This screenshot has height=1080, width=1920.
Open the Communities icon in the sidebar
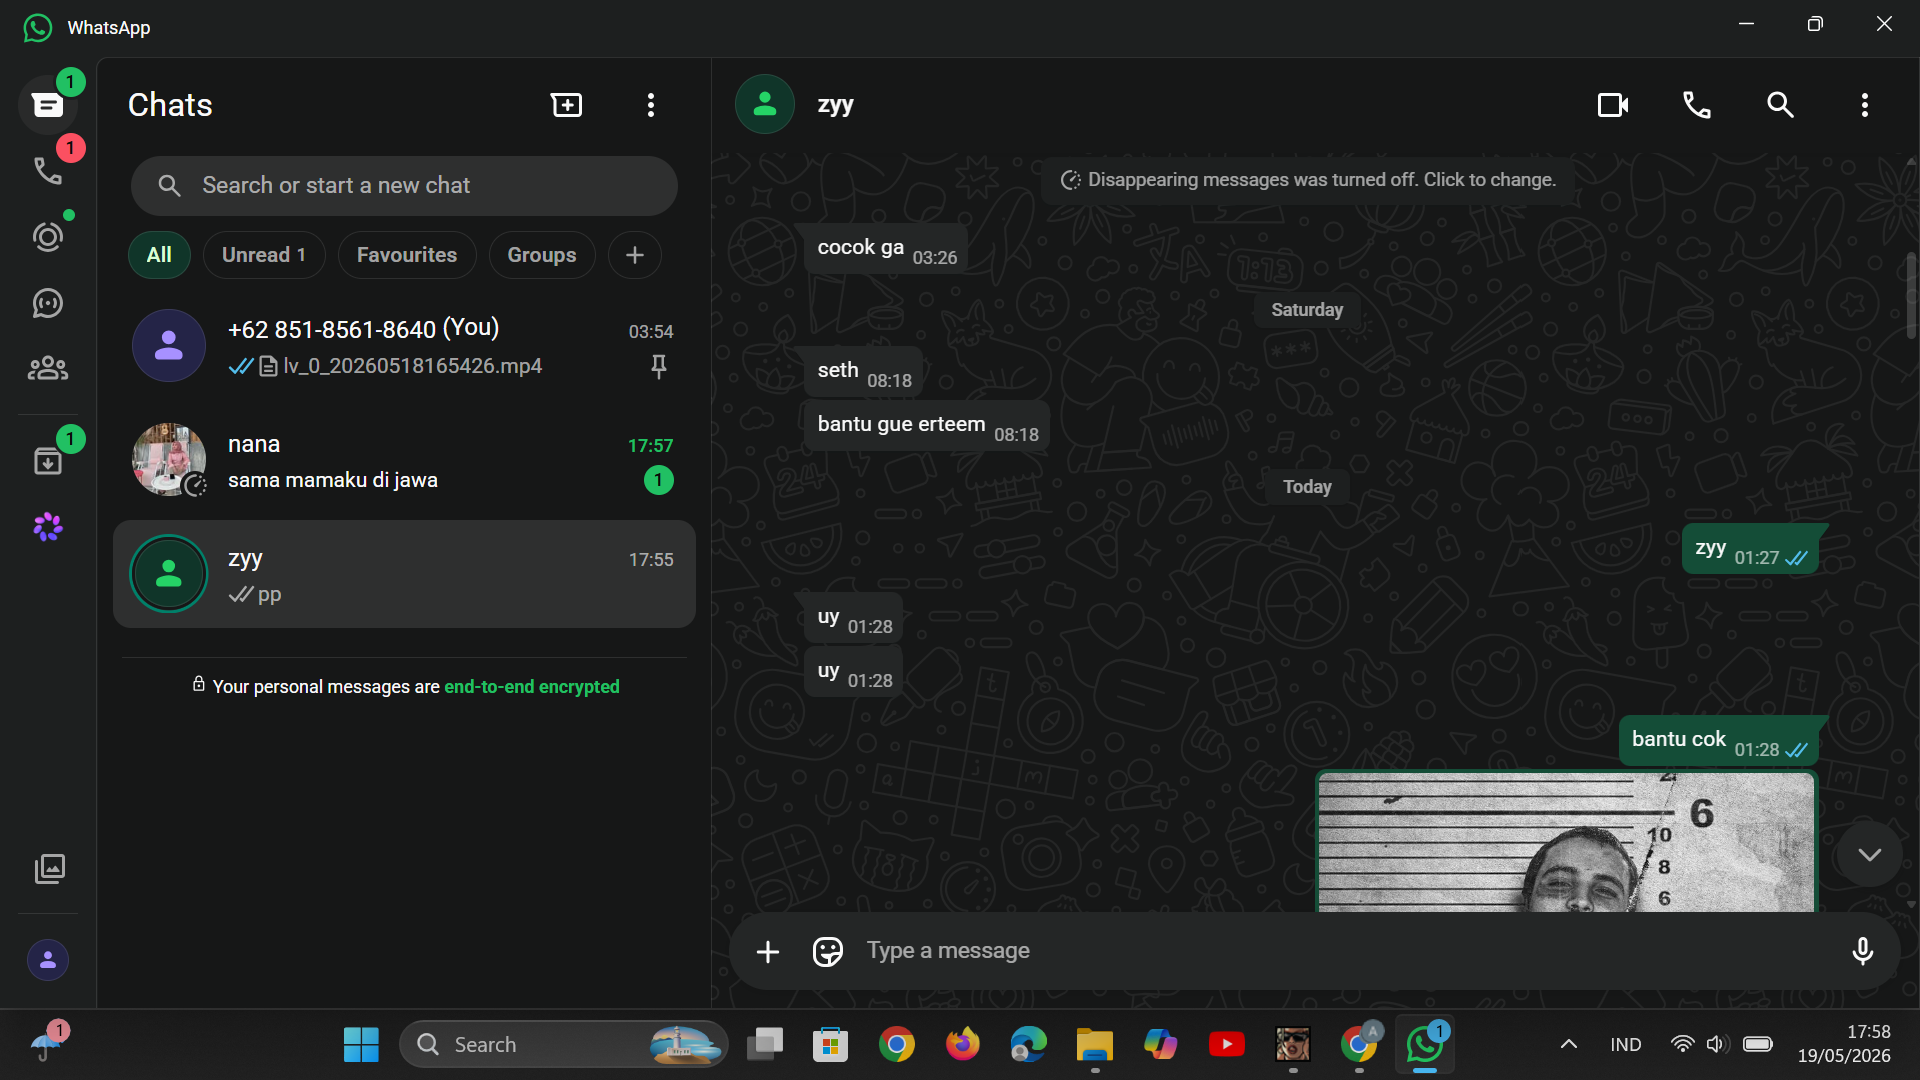point(47,369)
